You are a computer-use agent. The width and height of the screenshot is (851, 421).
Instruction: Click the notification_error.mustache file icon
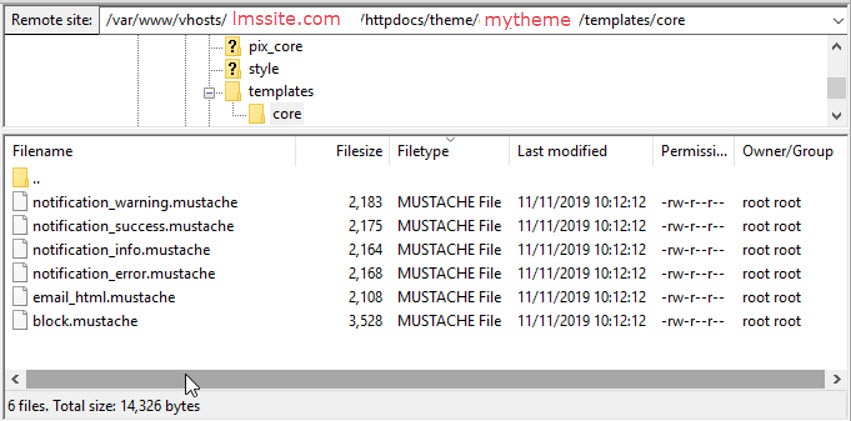[21, 273]
